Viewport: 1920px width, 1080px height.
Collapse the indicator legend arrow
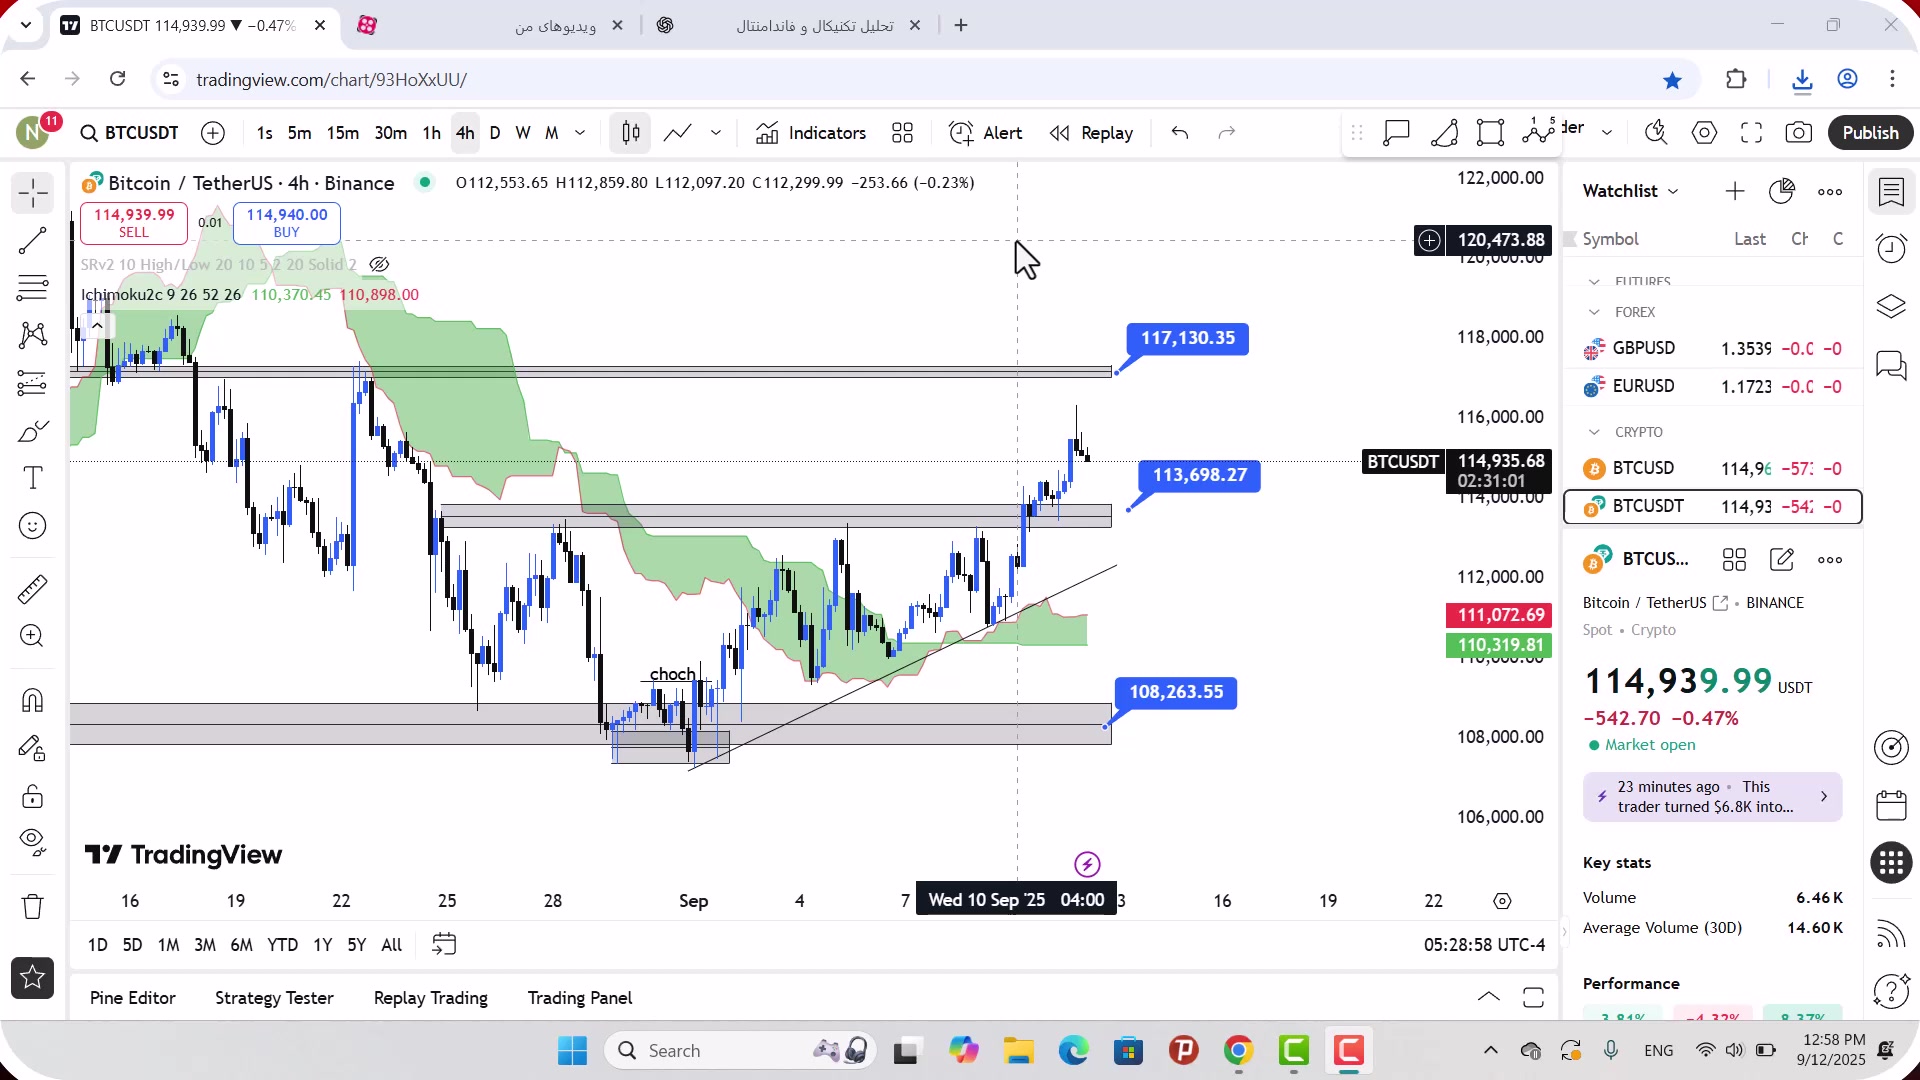pos(97,326)
